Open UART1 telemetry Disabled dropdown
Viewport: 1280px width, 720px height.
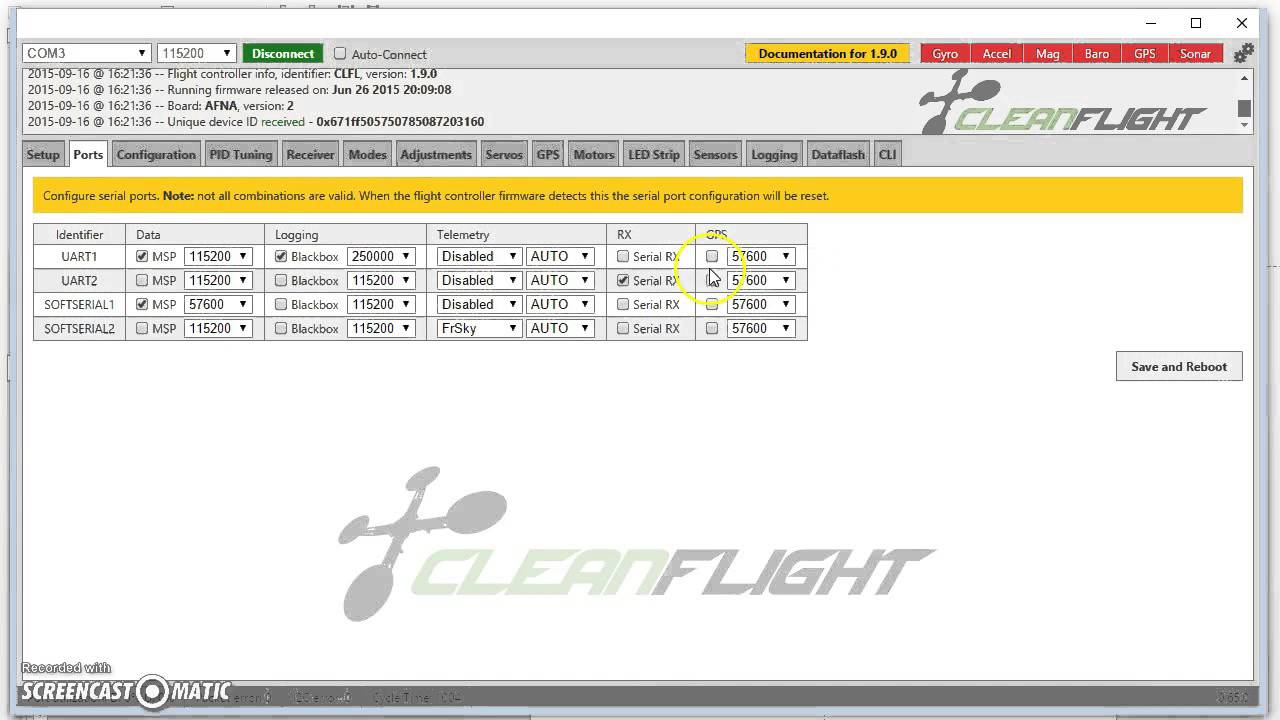(x=479, y=256)
